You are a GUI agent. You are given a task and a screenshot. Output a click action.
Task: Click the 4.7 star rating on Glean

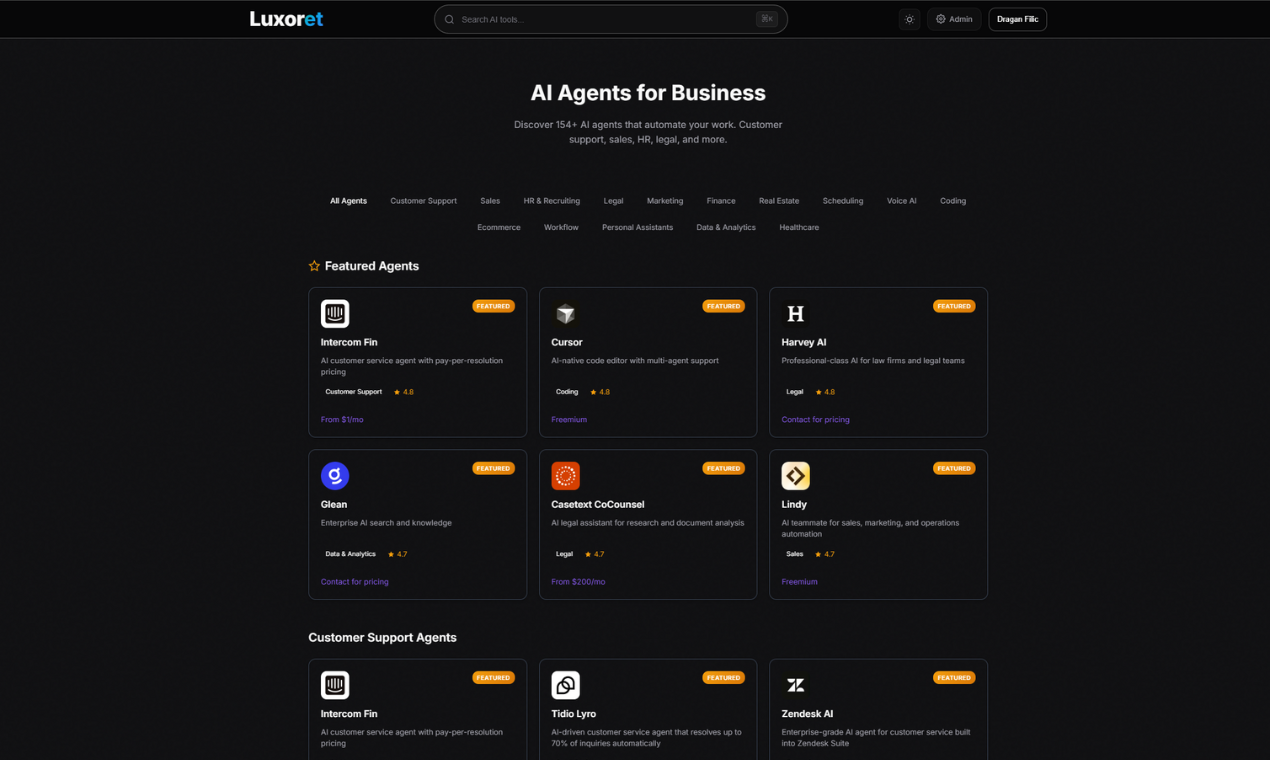[x=397, y=554]
